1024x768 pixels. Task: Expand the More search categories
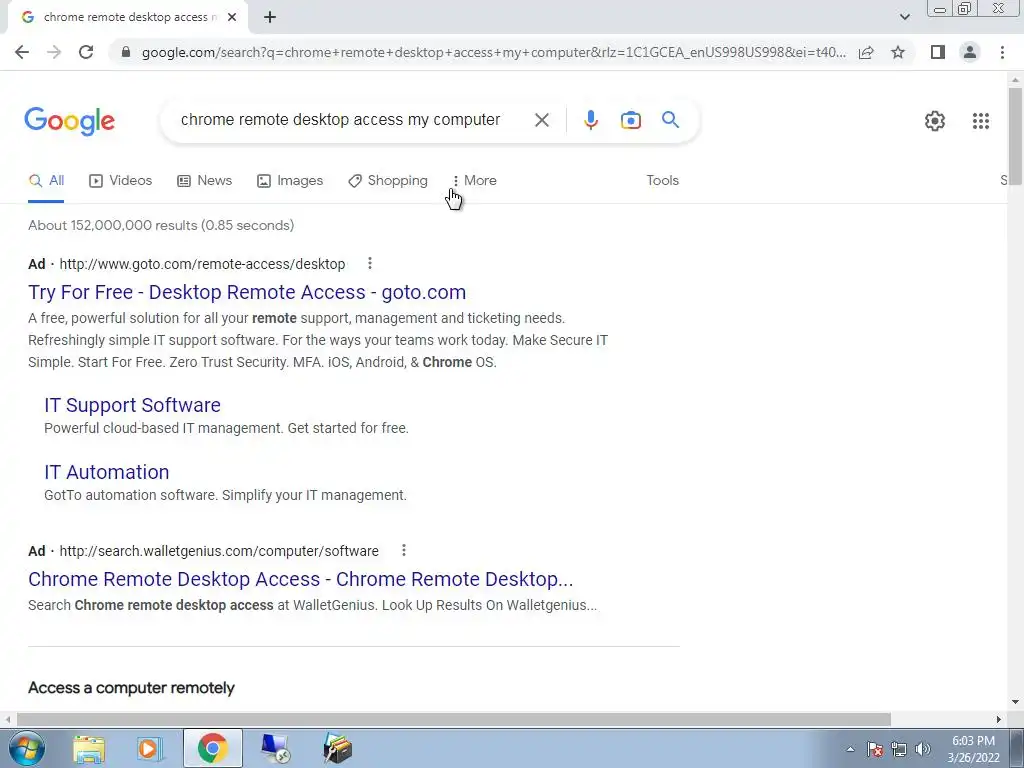tap(475, 181)
